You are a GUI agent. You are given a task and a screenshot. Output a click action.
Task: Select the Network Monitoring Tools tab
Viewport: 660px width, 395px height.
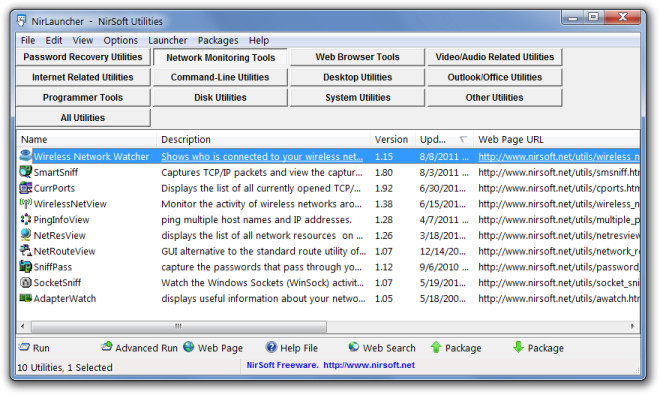pos(220,57)
